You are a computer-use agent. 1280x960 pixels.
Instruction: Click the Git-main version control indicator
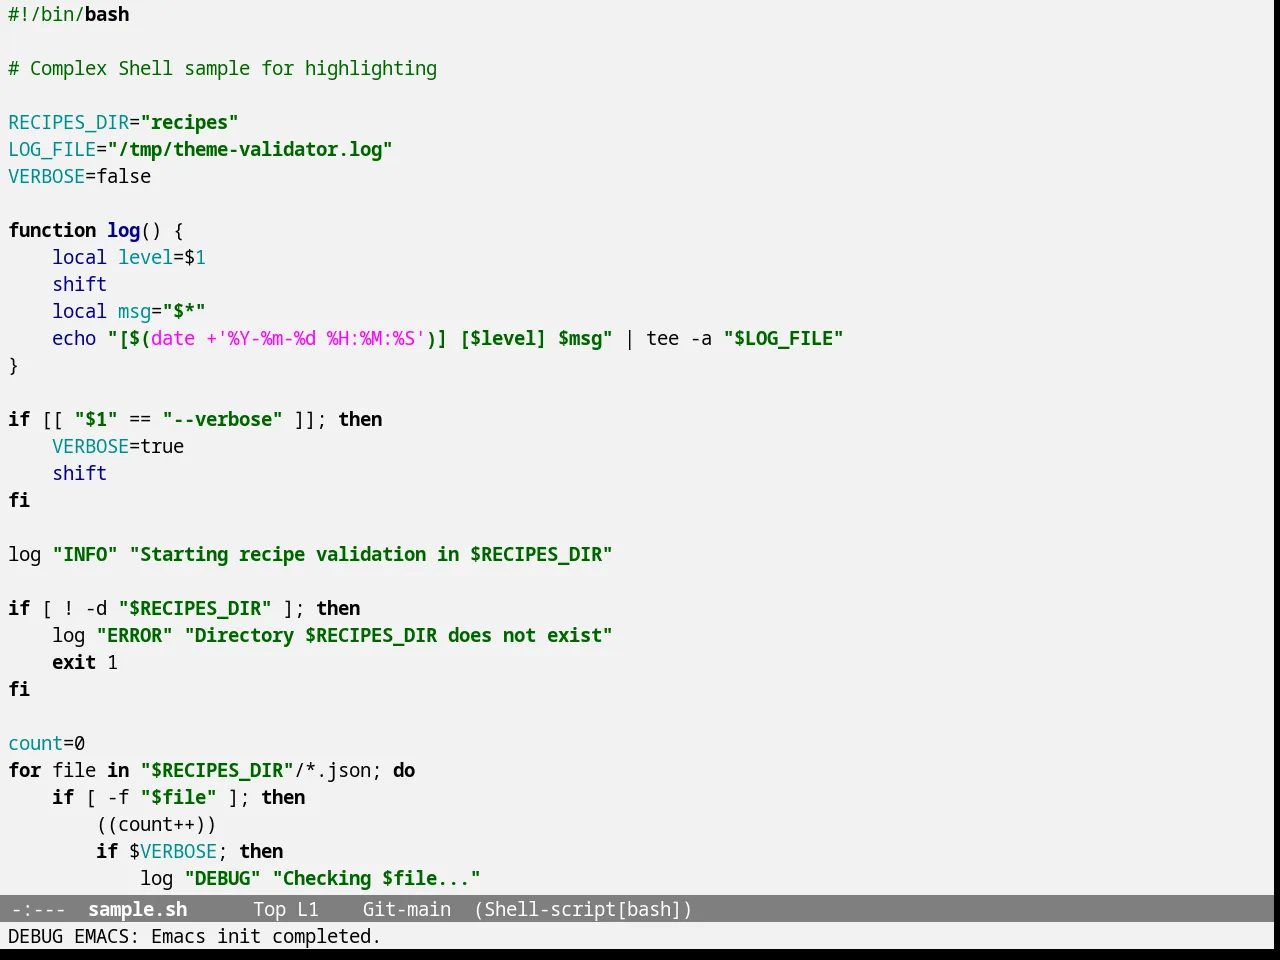coord(406,909)
